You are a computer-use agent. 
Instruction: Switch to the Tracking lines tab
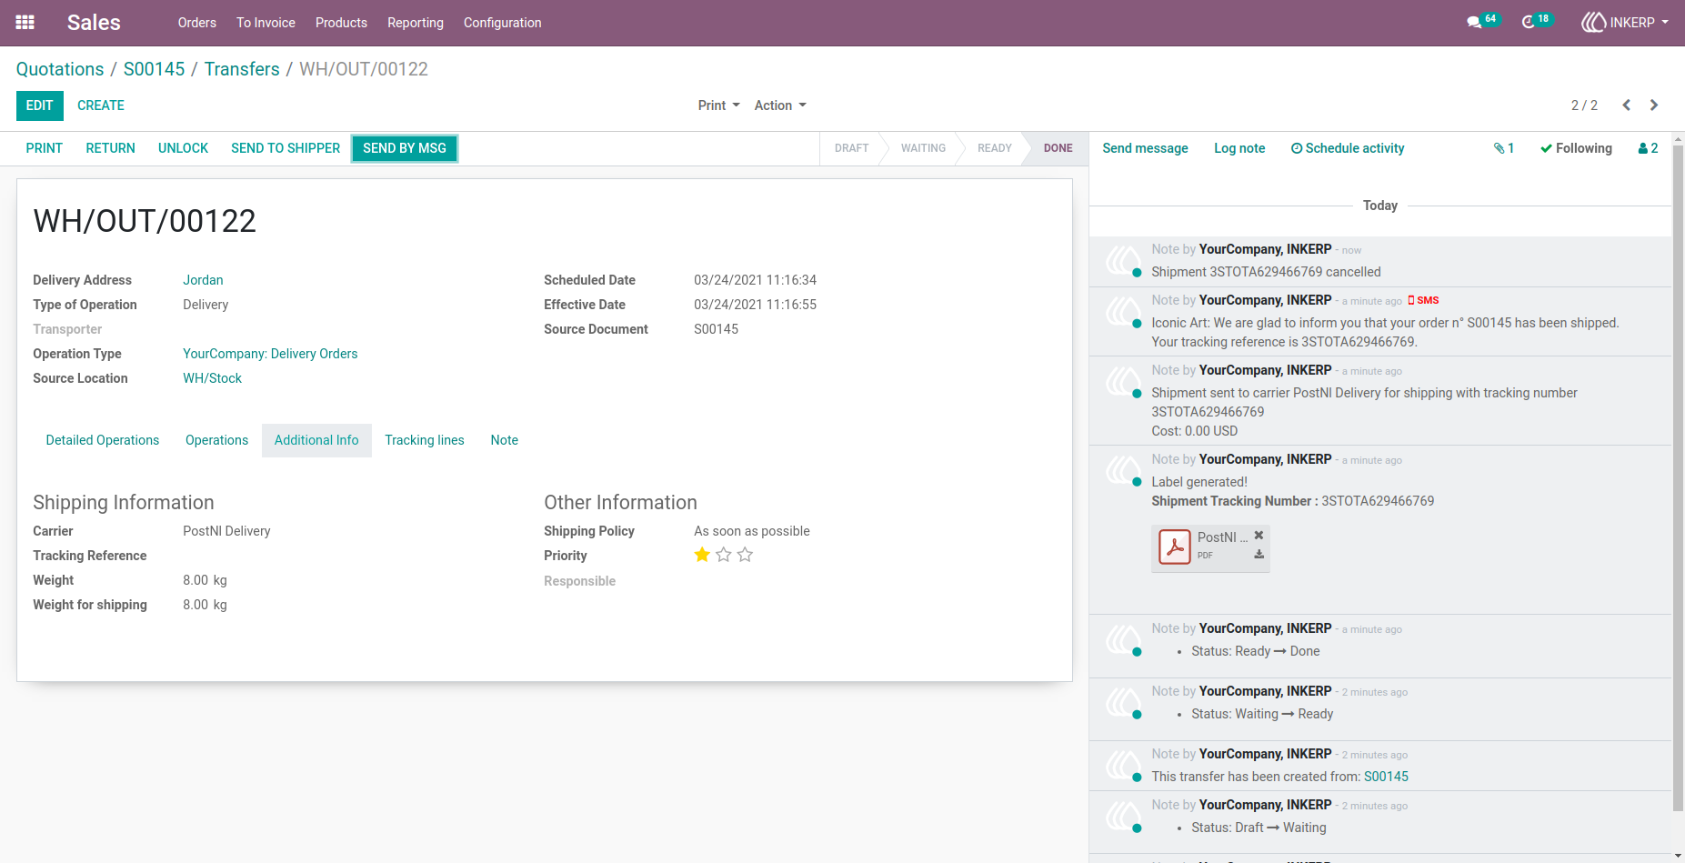424,440
